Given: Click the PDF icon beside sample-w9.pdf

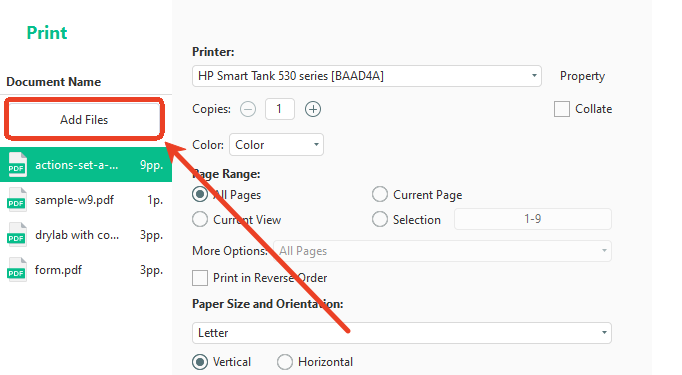Looking at the screenshot, I should coord(17,200).
